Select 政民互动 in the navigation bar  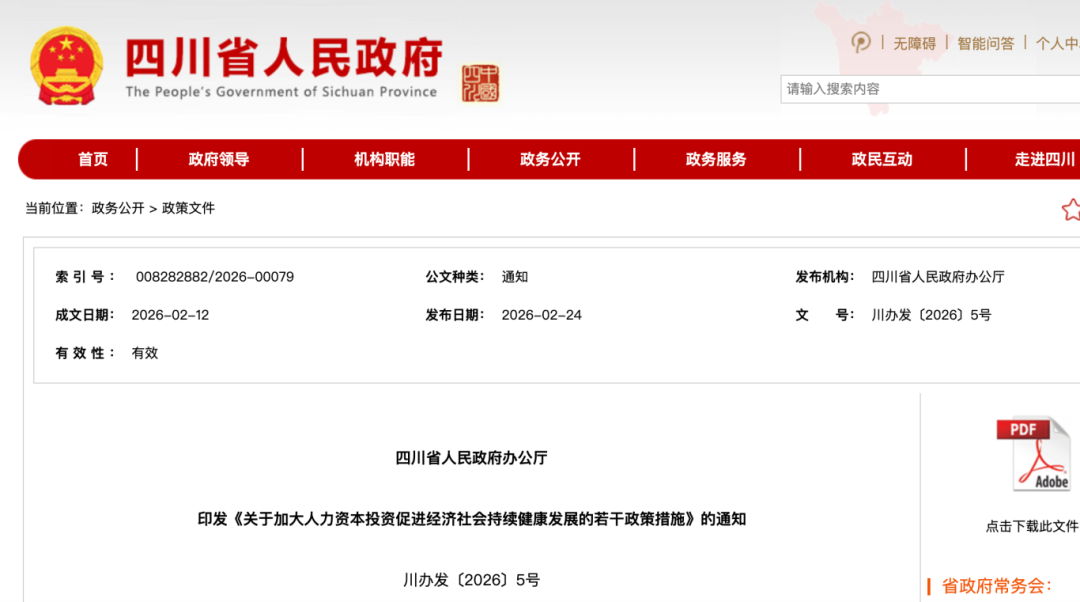click(882, 159)
